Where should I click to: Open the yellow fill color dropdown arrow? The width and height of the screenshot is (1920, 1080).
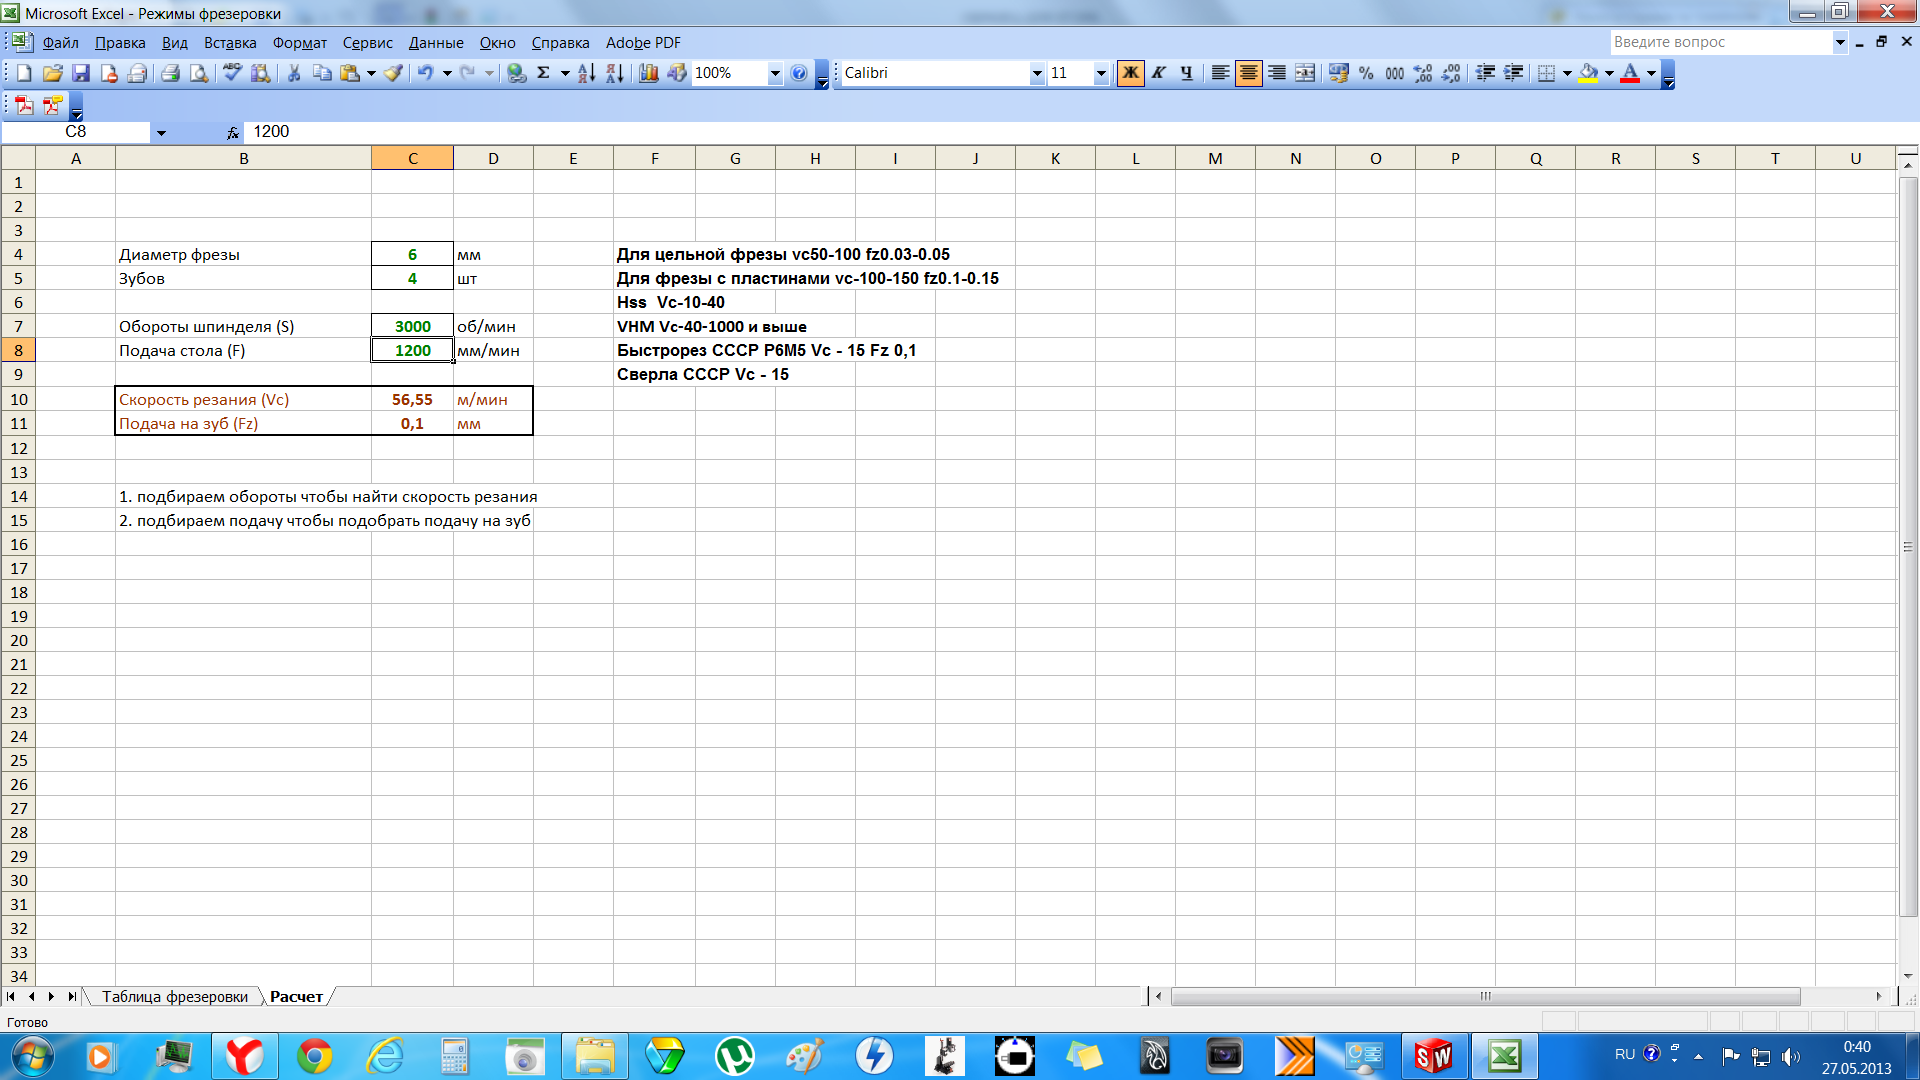click(x=1609, y=73)
